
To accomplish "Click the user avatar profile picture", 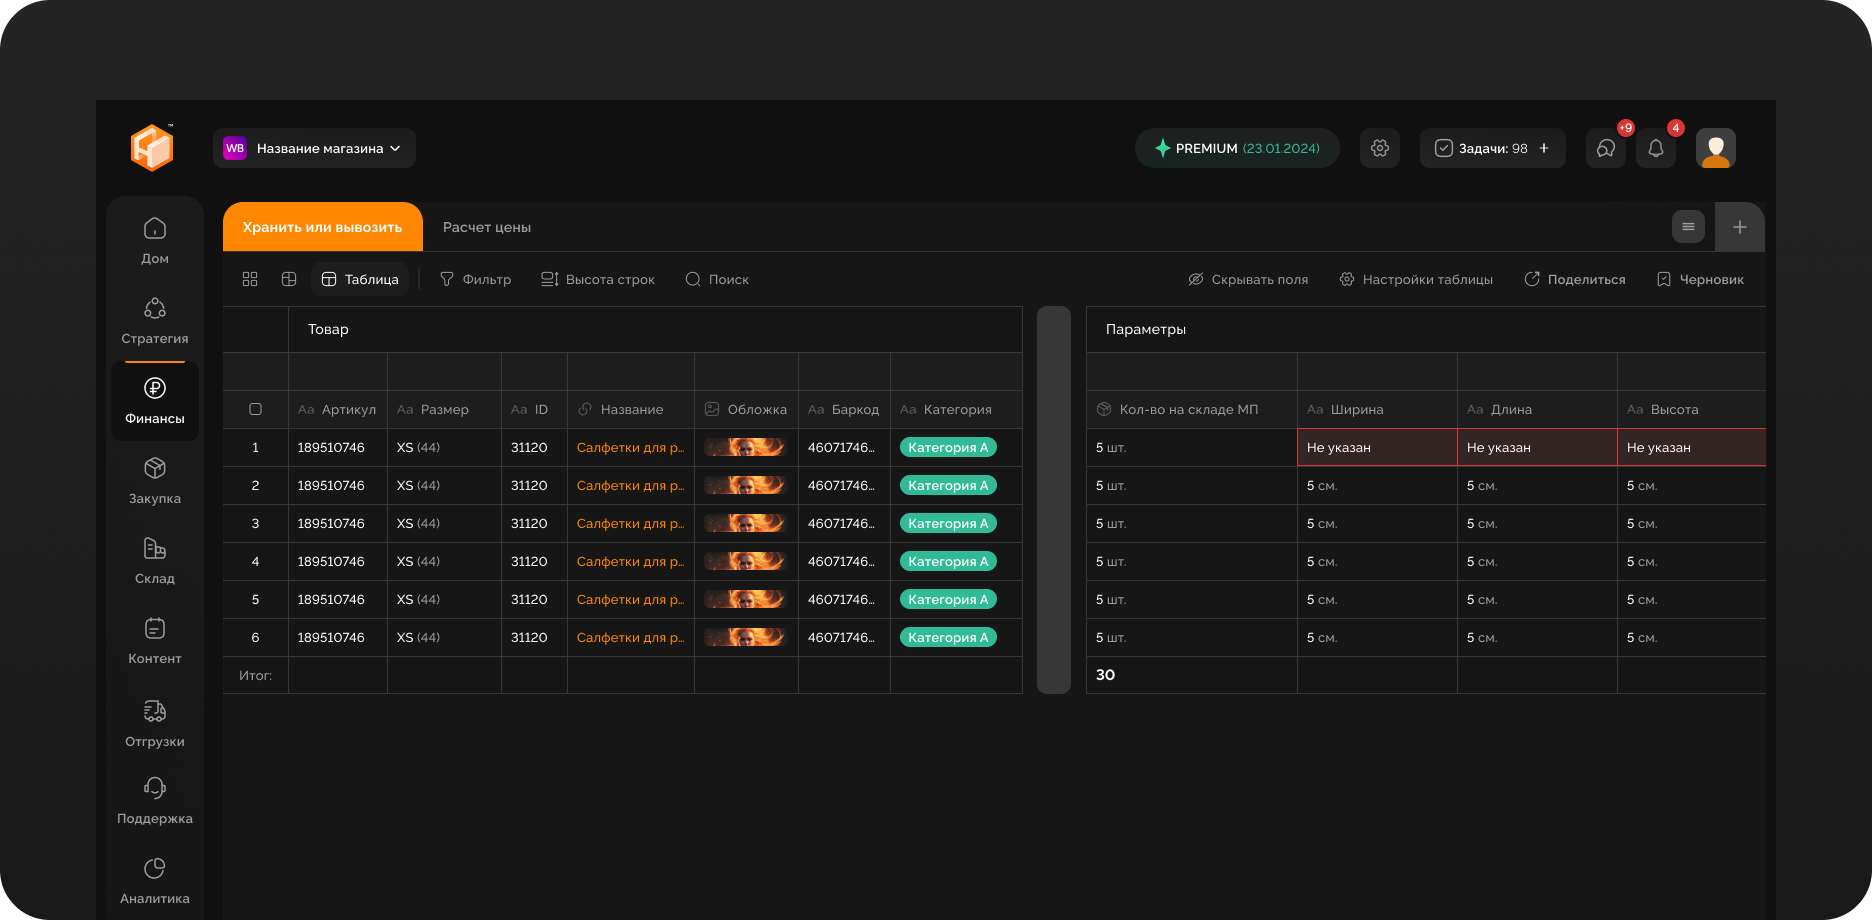I will (1716, 148).
